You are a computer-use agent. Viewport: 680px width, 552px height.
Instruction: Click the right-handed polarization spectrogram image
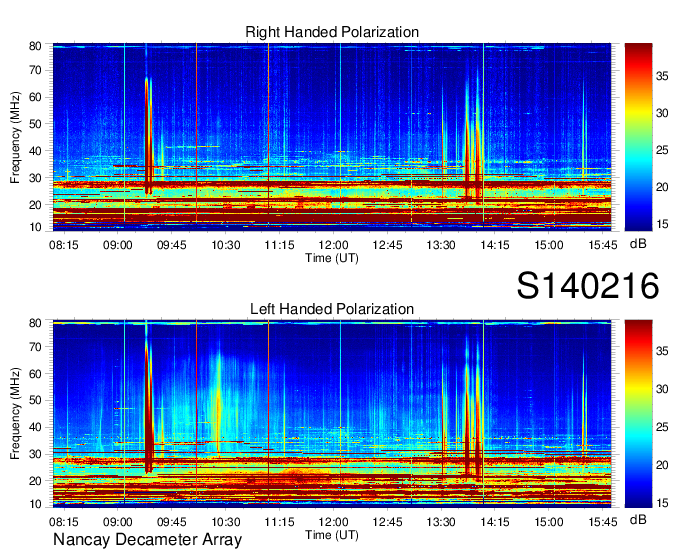tap(332, 137)
